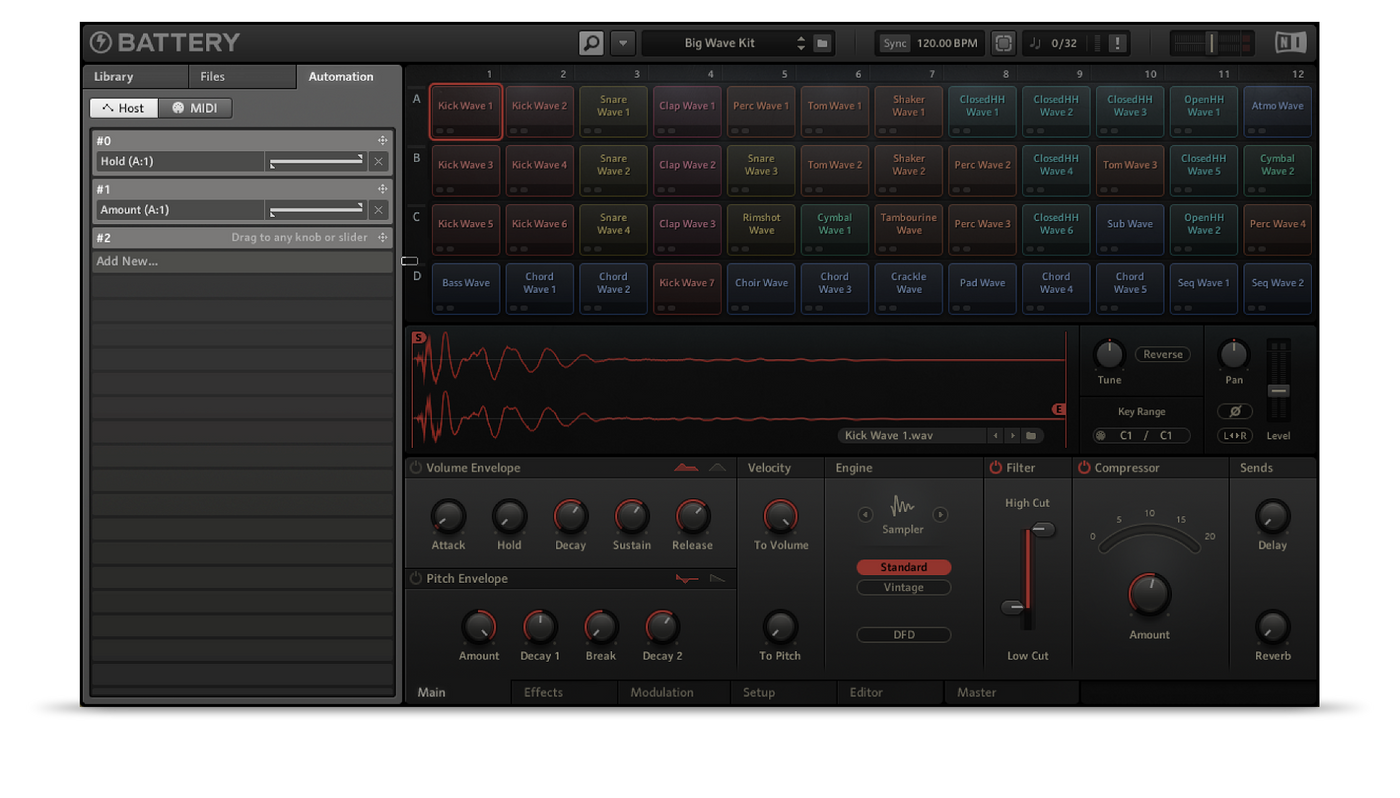
Task: Select the first pitch envelope shape icon
Action: (x=687, y=578)
